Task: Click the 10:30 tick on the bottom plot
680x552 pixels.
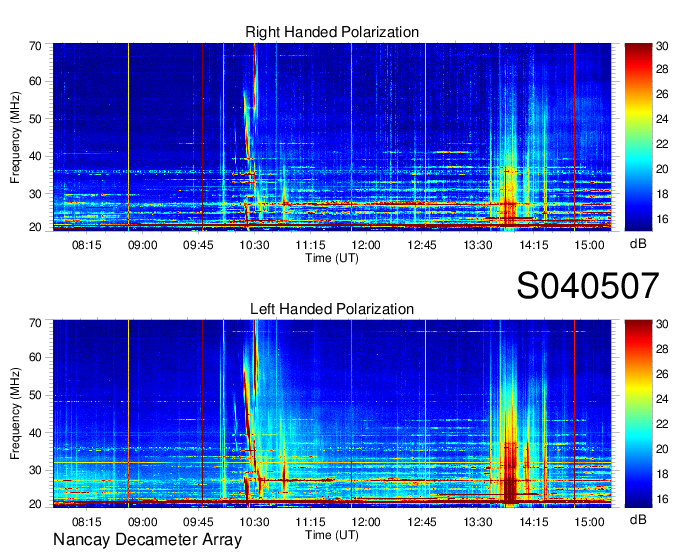Action: (254, 522)
